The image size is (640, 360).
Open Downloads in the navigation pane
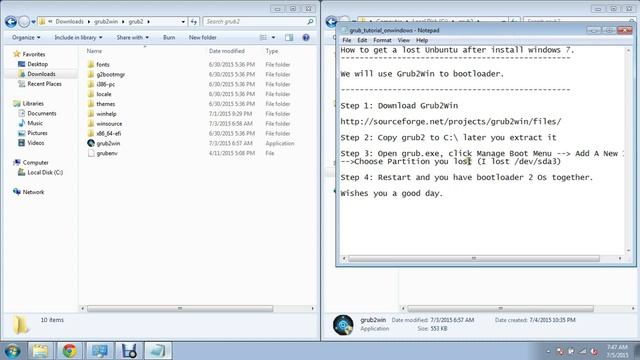(x=41, y=74)
